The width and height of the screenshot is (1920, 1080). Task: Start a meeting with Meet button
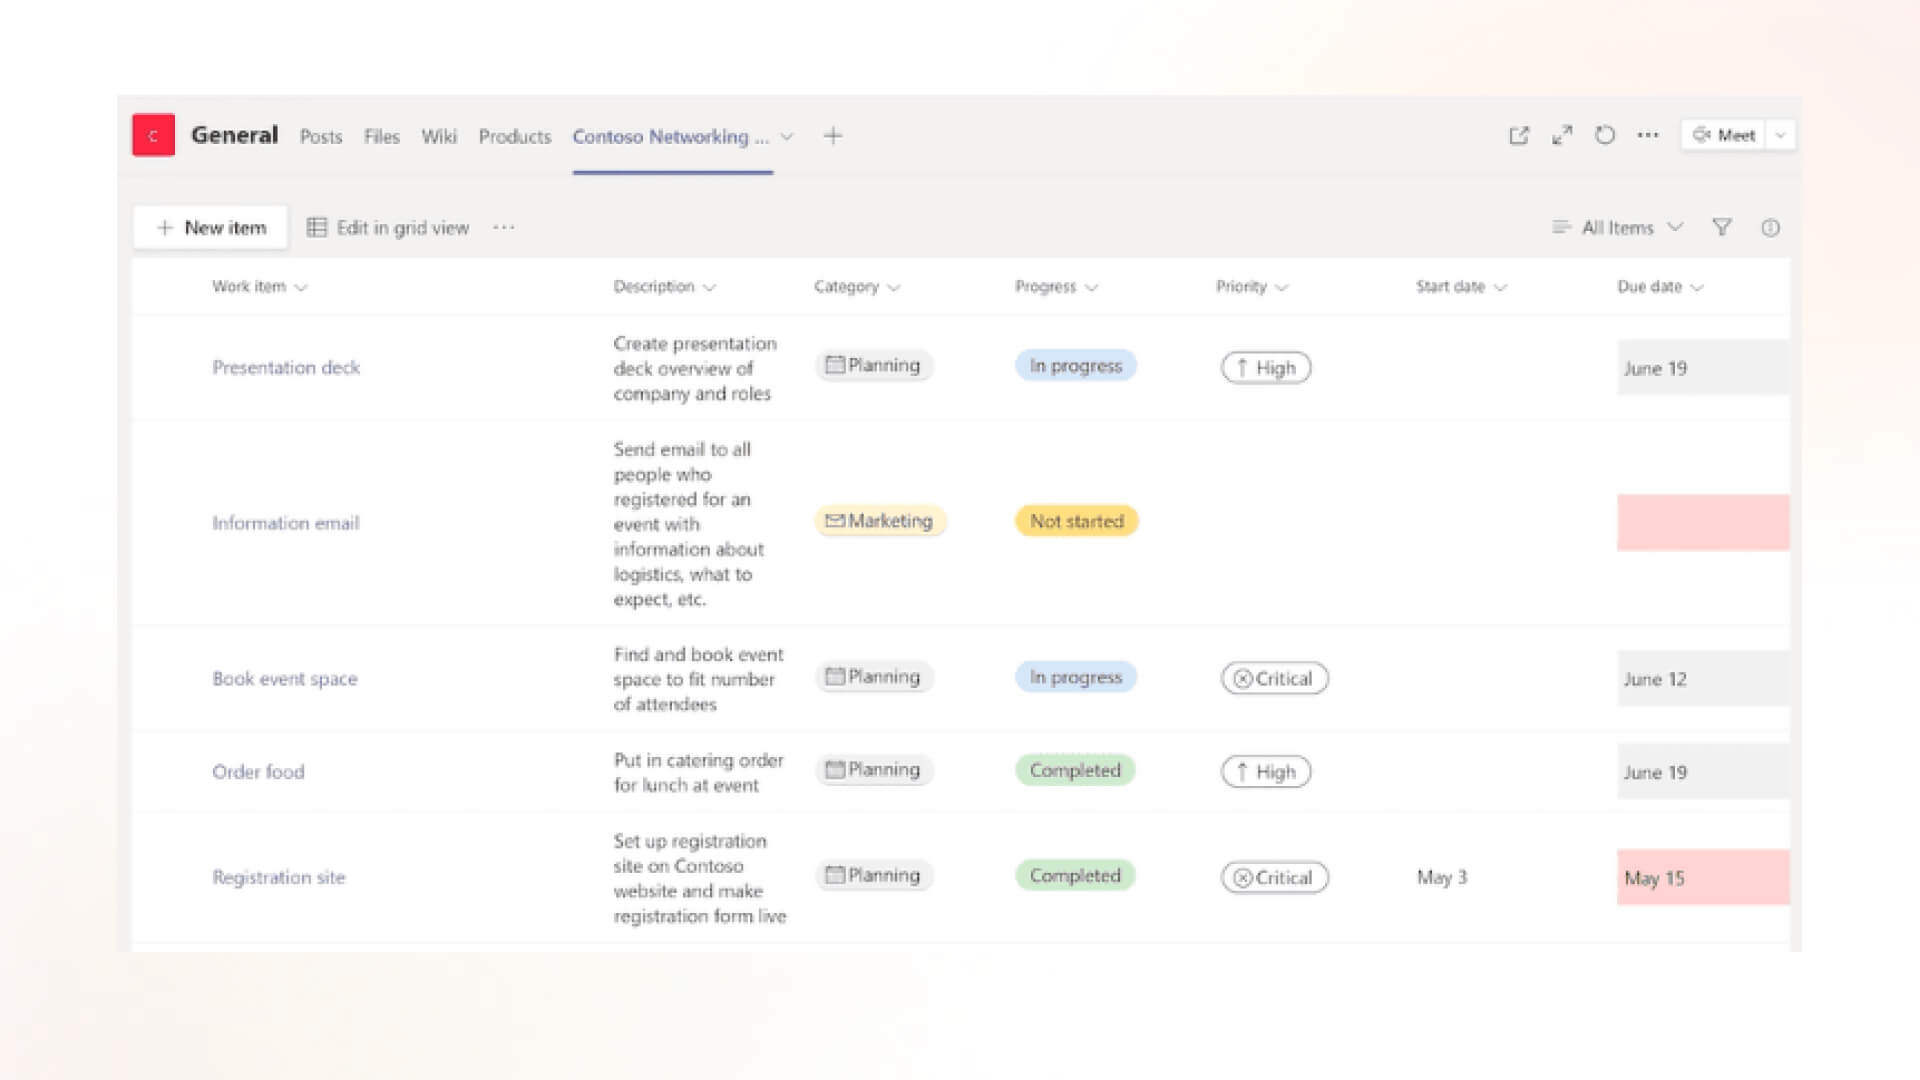(1724, 135)
